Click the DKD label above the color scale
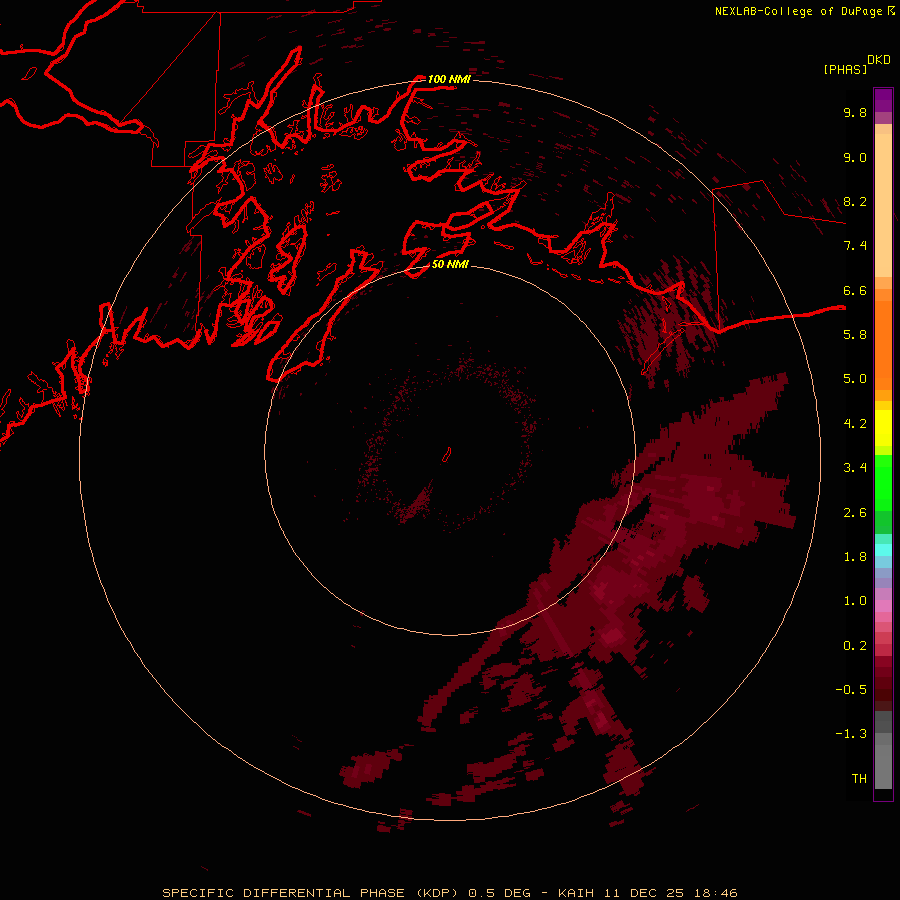The image size is (900, 900). click(x=878, y=60)
